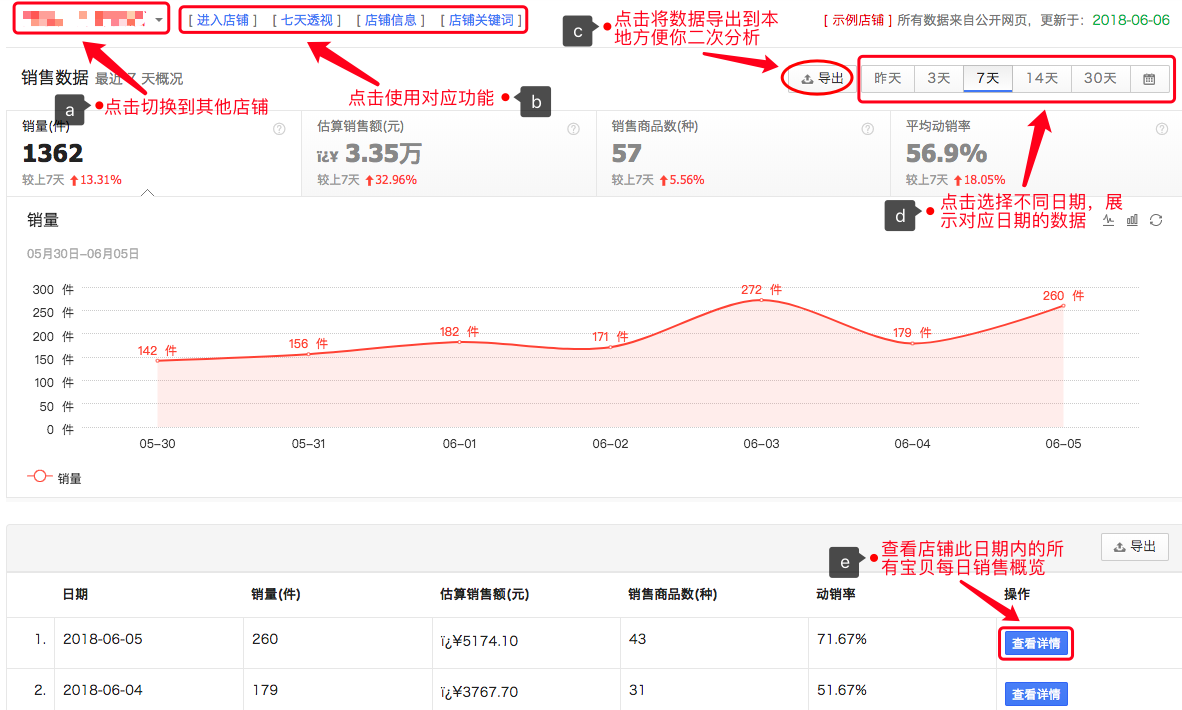Click the 05月30日–06月05日 range label
The image size is (1182, 710).
83,254
